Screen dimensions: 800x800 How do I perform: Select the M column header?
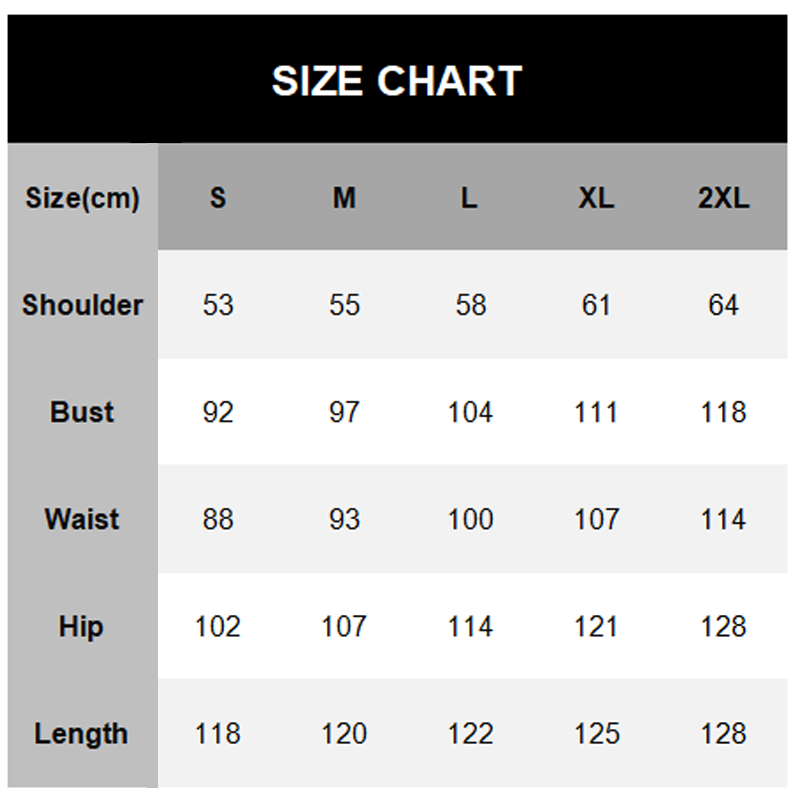(344, 198)
